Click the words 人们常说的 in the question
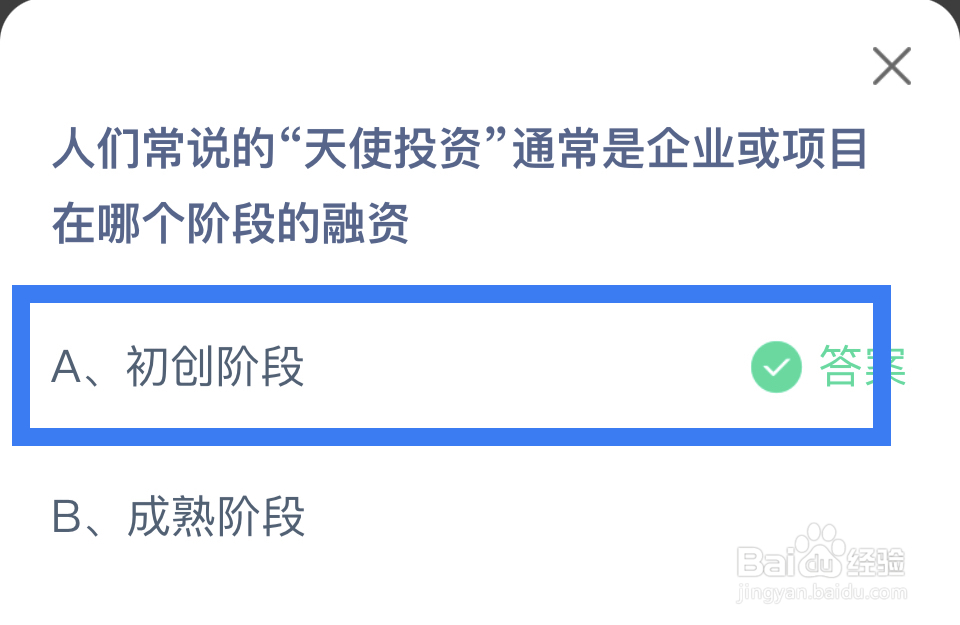 (163, 149)
